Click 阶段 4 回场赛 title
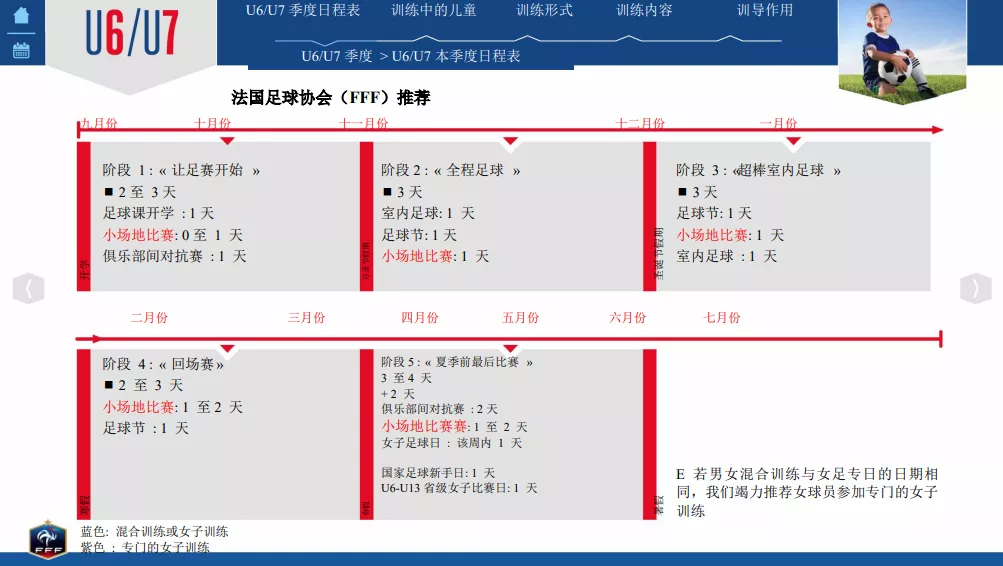This screenshot has width=1003, height=566. pyautogui.click(x=163, y=365)
